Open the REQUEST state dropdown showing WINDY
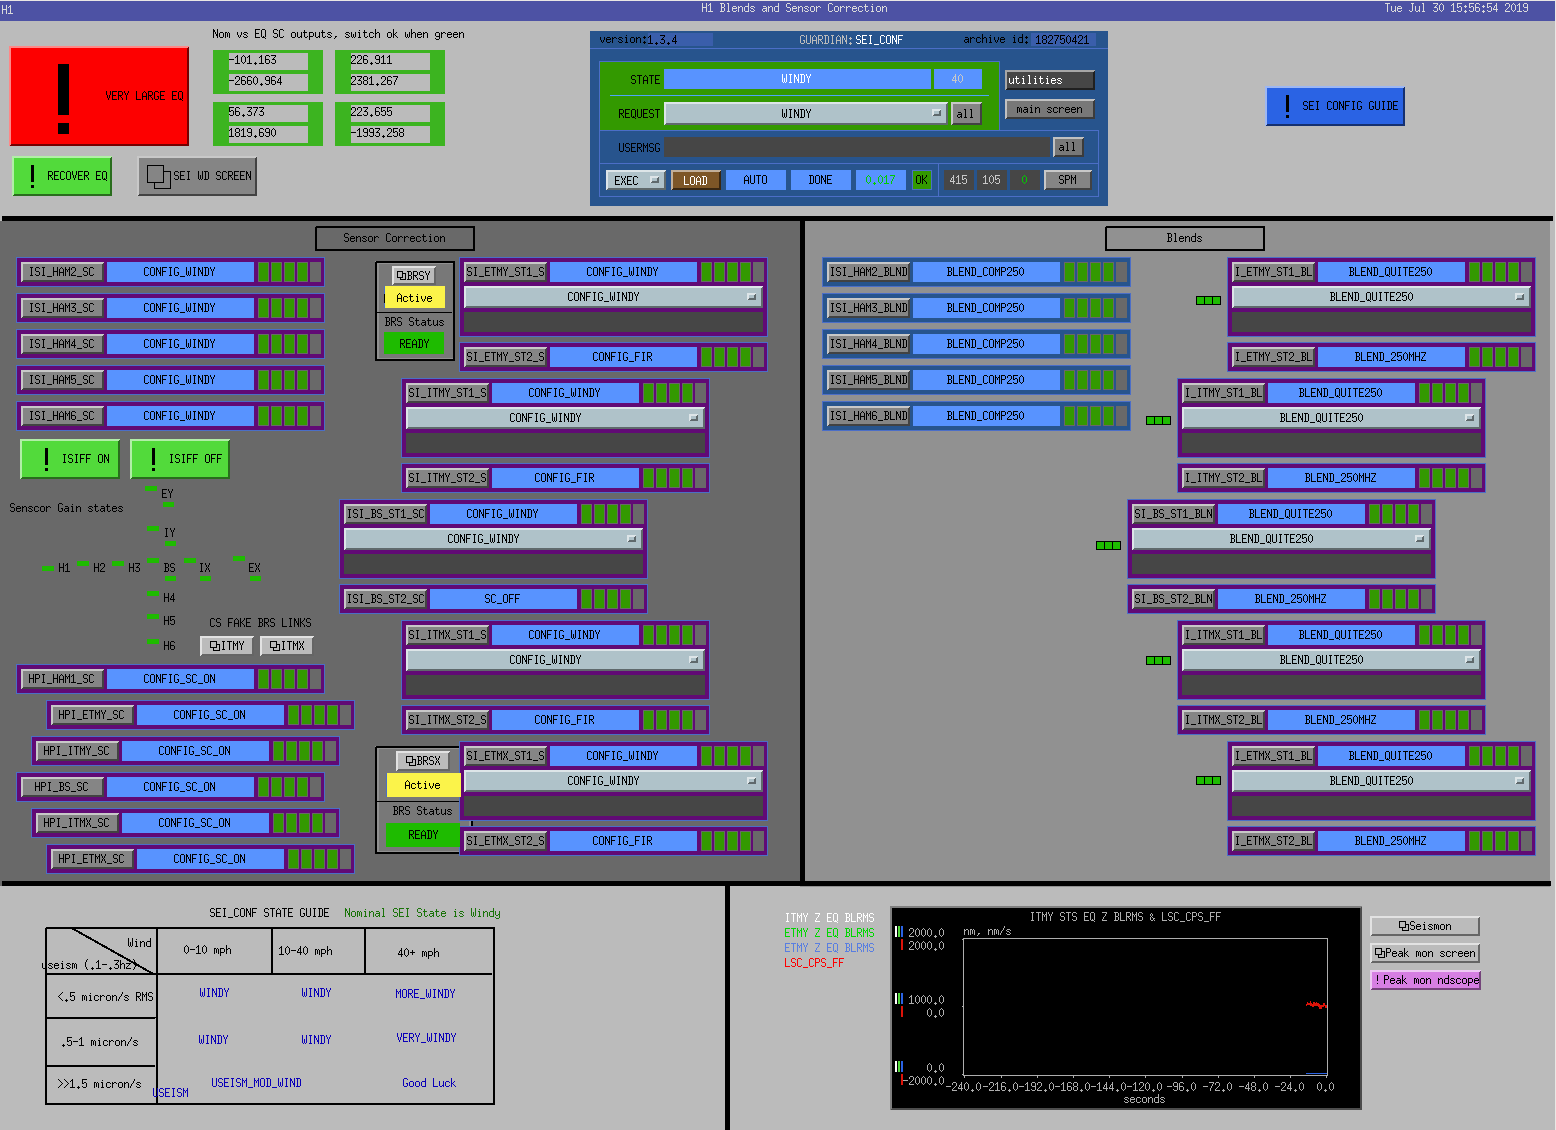The width and height of the screenshot is (1556, 1130). click(x=806, y=114)
